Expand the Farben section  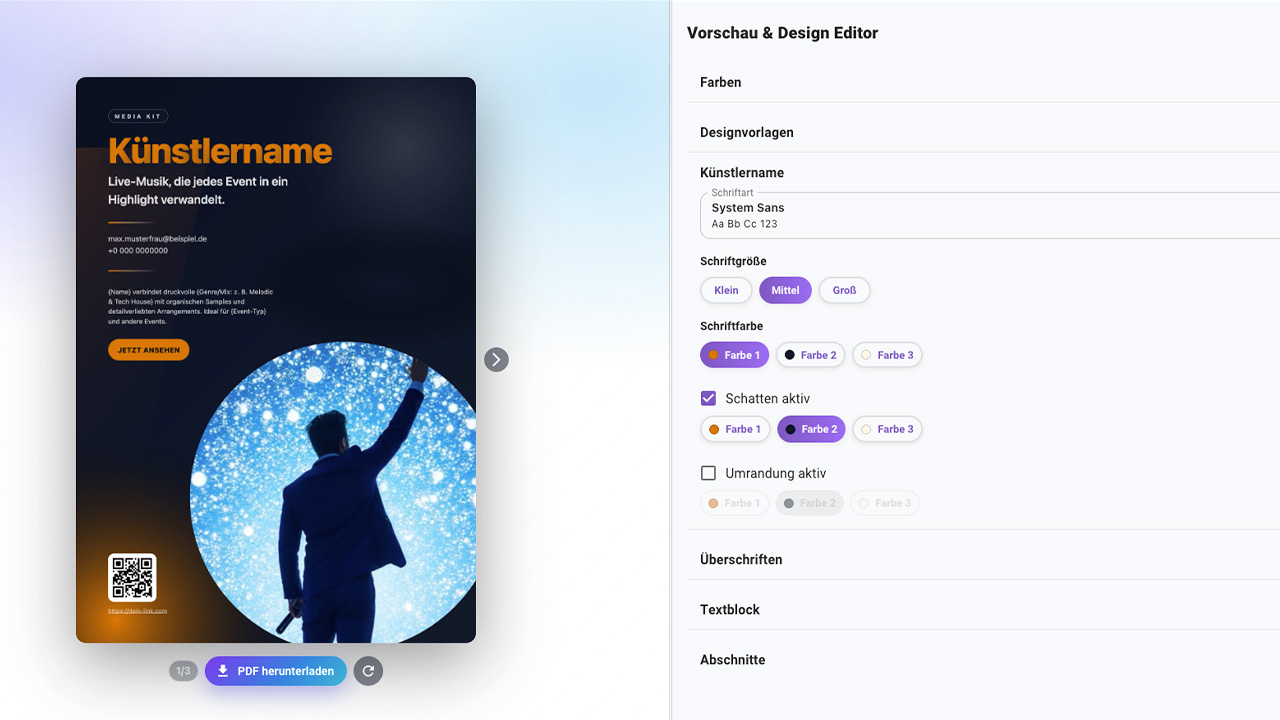[983, 82]
